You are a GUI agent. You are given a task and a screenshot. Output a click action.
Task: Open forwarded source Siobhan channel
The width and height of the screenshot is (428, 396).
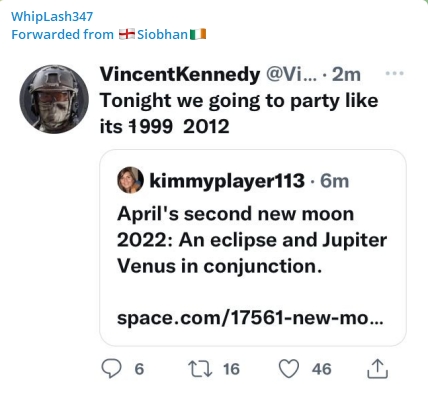click(163, 34)
